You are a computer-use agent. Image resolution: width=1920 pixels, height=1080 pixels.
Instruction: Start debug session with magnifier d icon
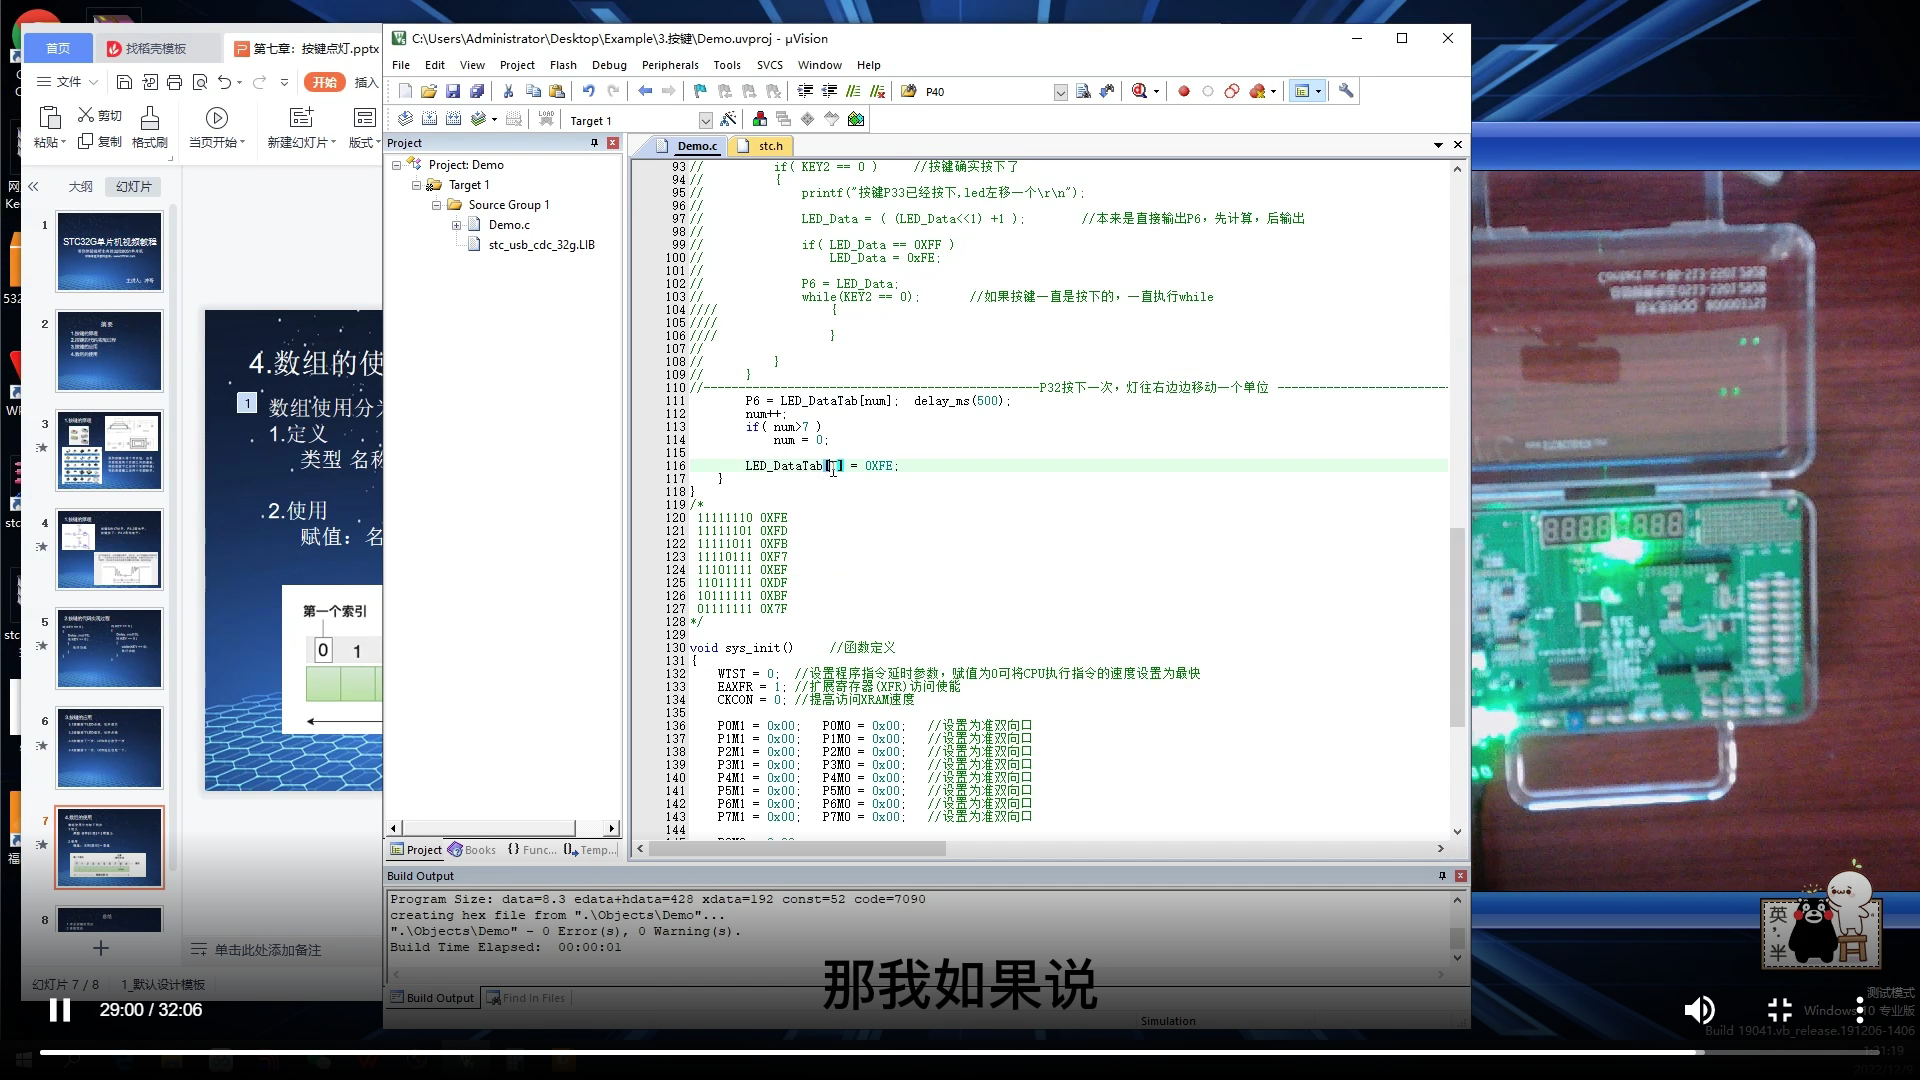[x=1139, y=91]
